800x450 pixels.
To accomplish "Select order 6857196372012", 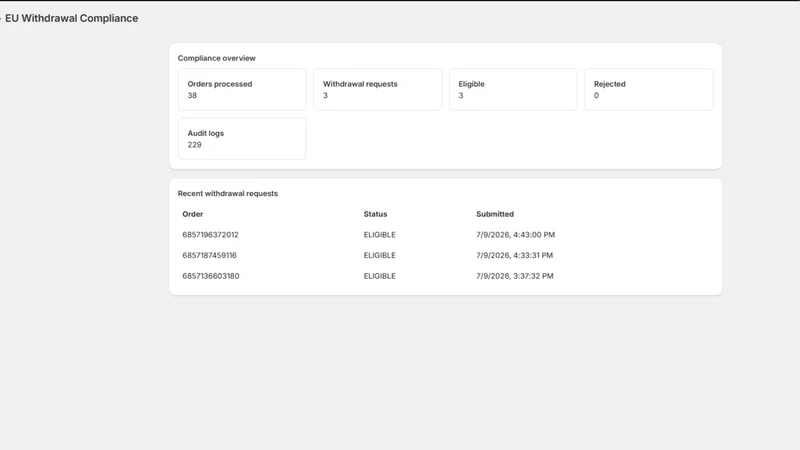I will 210,235.
